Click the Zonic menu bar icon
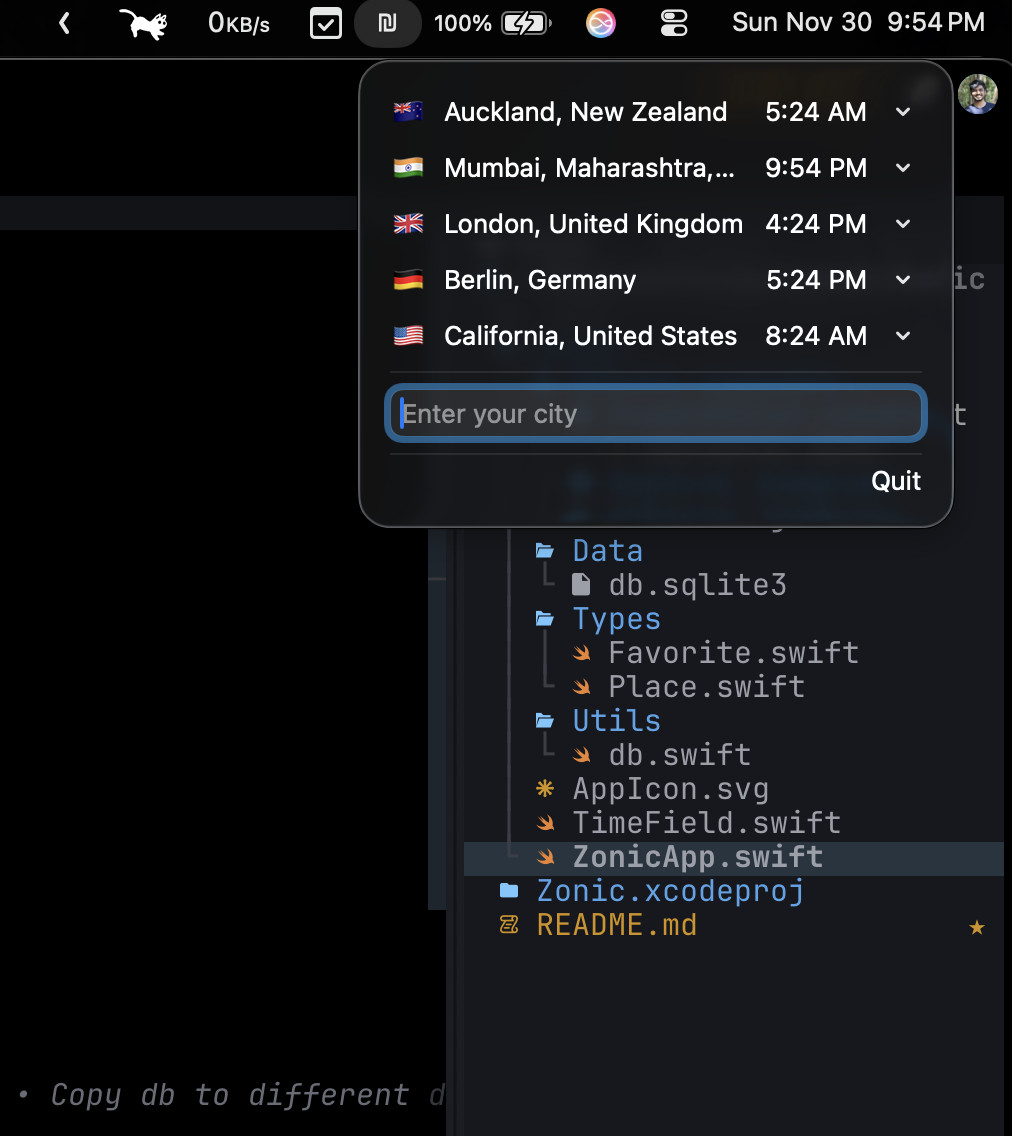 click(387, 23)
